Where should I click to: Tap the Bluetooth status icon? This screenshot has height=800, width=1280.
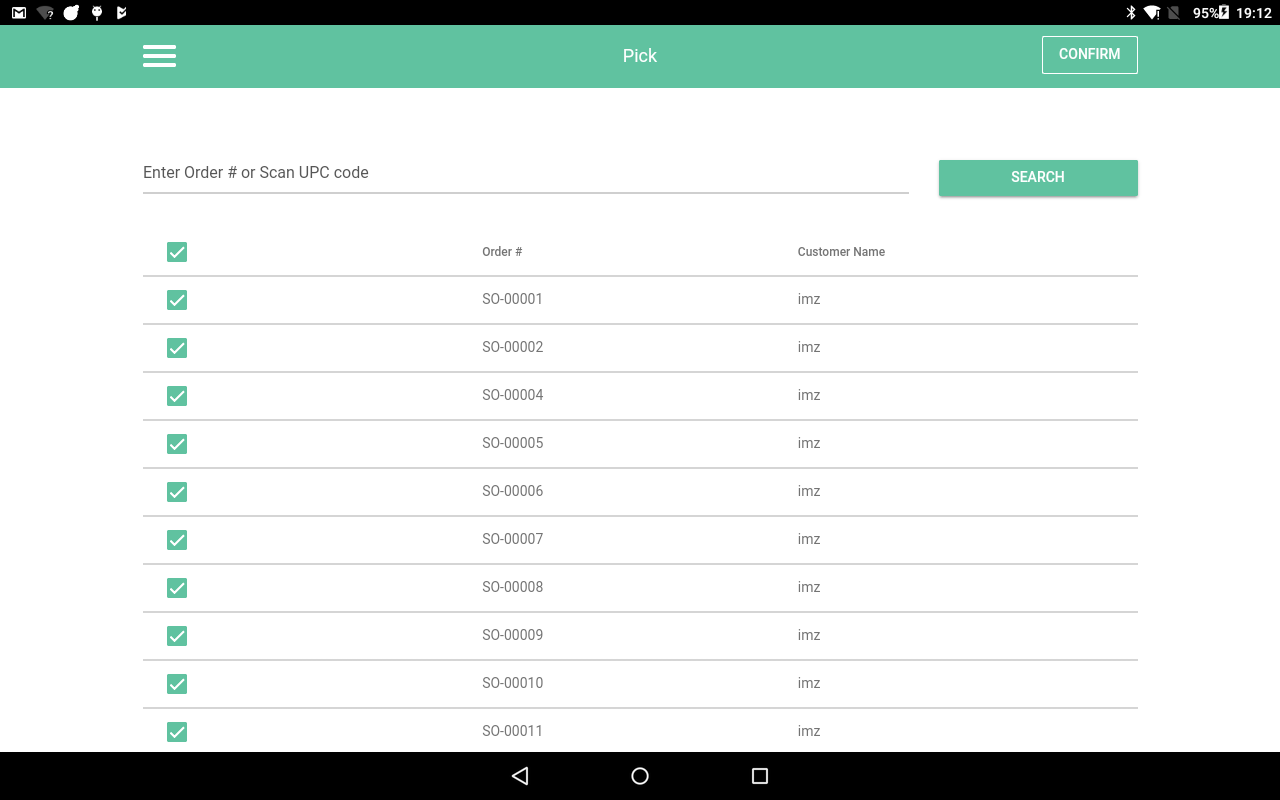click(1131, 13)
